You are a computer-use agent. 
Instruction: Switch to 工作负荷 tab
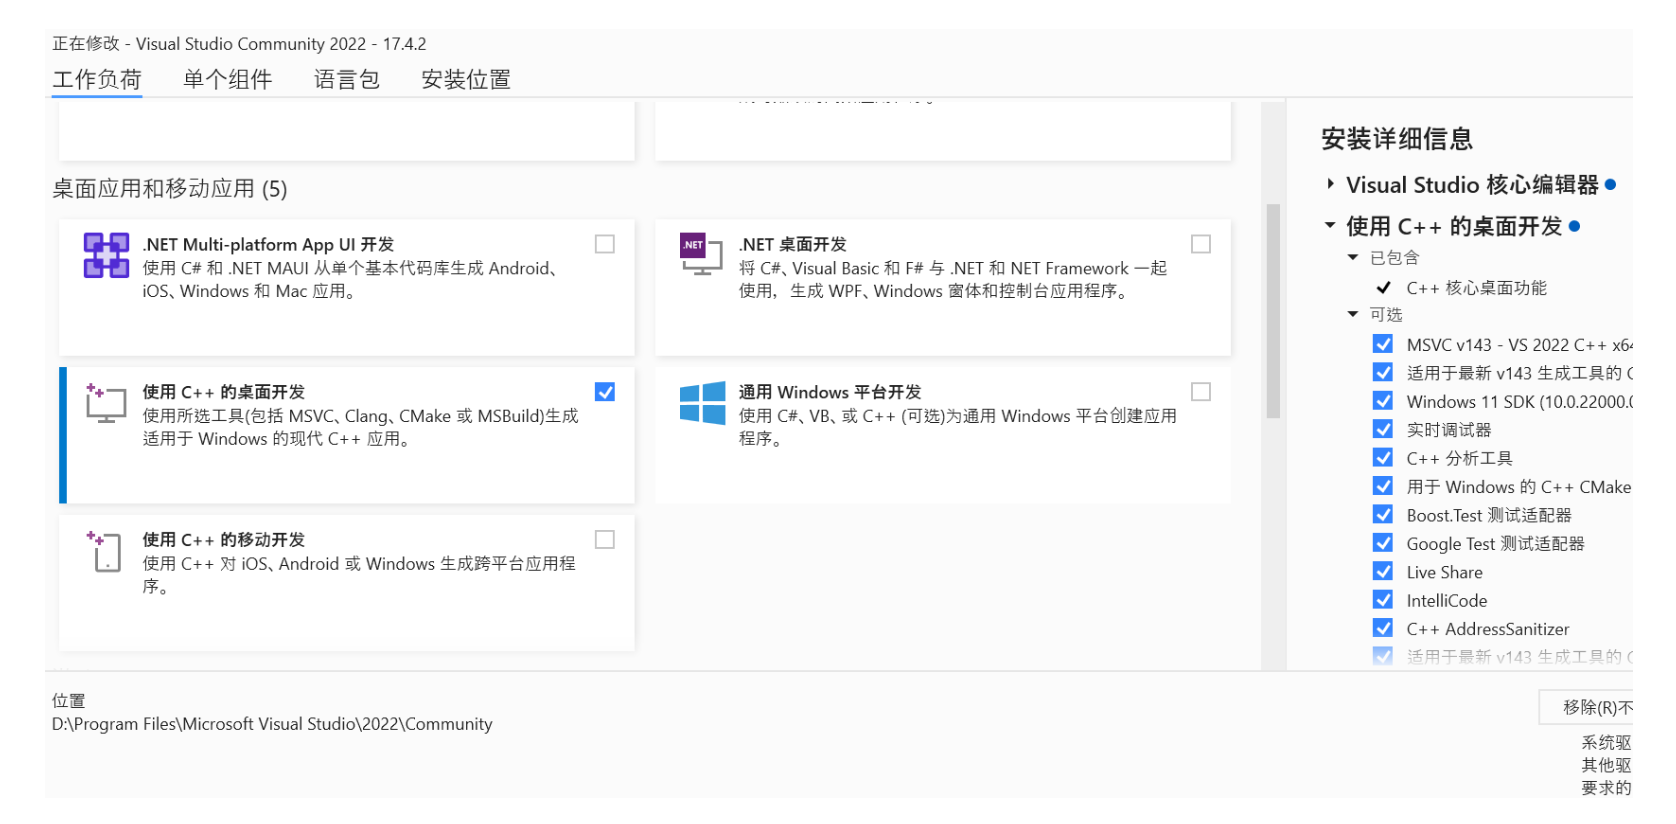pos(97,79)
